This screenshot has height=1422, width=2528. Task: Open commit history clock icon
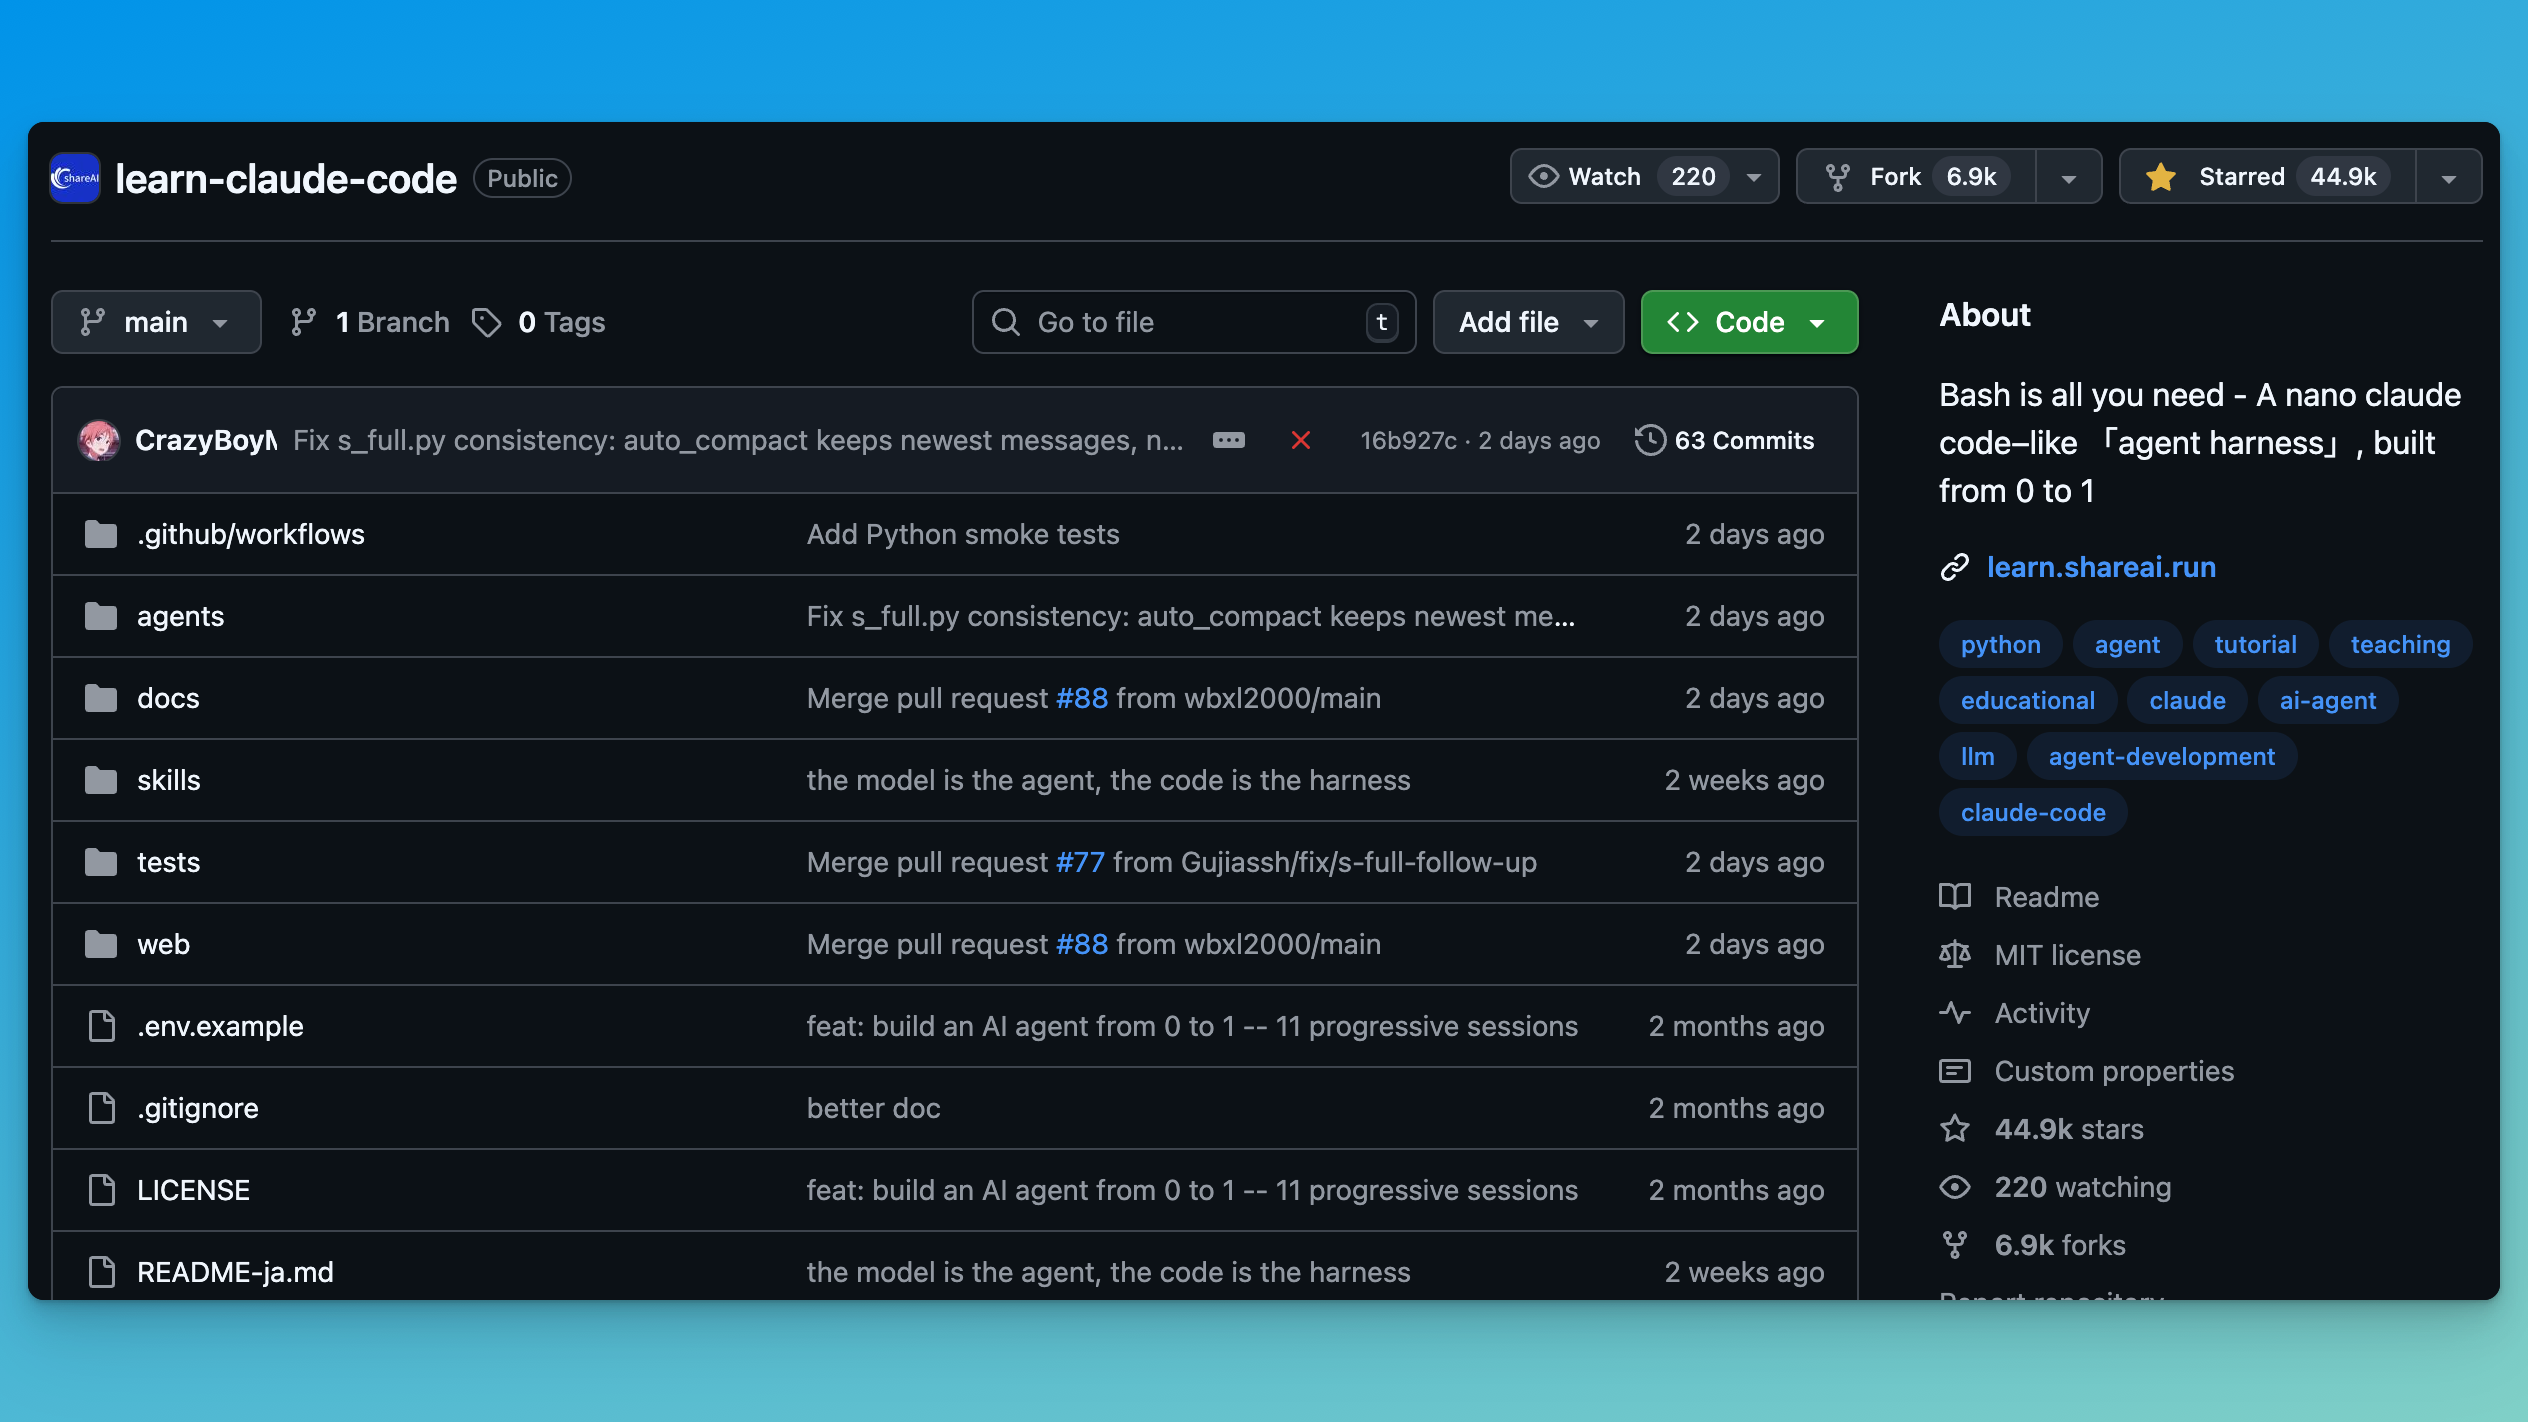1650,440
